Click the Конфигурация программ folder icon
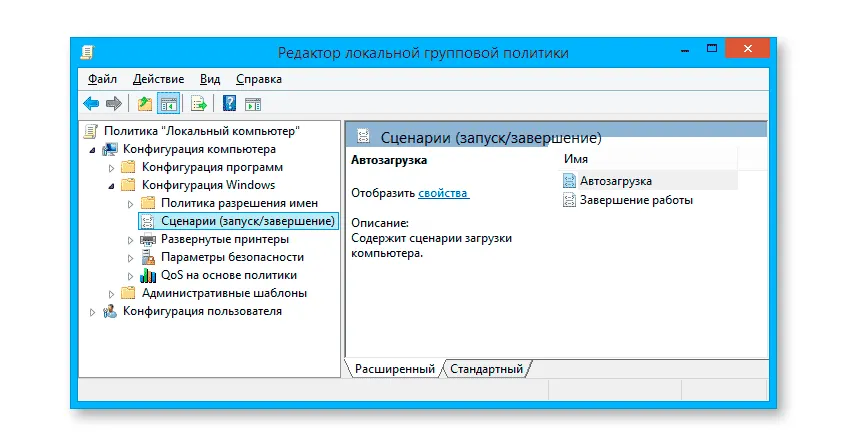Viewport: 848px width, 446px height. (x=128, y=167)
